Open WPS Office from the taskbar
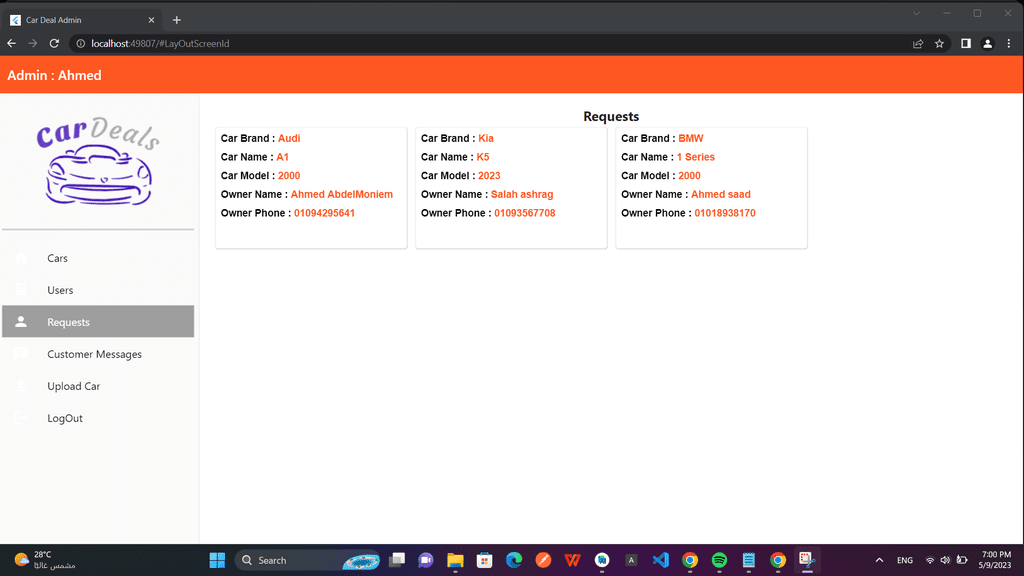This screenshot has width=1024, height=576. point(573,560)
